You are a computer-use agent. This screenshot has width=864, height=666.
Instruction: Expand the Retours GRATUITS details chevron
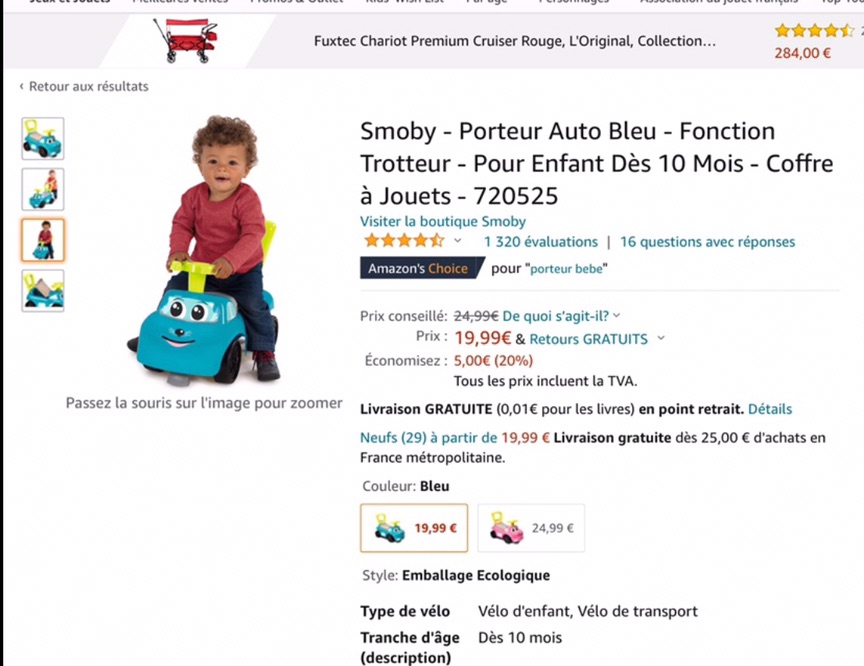pyautogui.click(x=661, y=338)
